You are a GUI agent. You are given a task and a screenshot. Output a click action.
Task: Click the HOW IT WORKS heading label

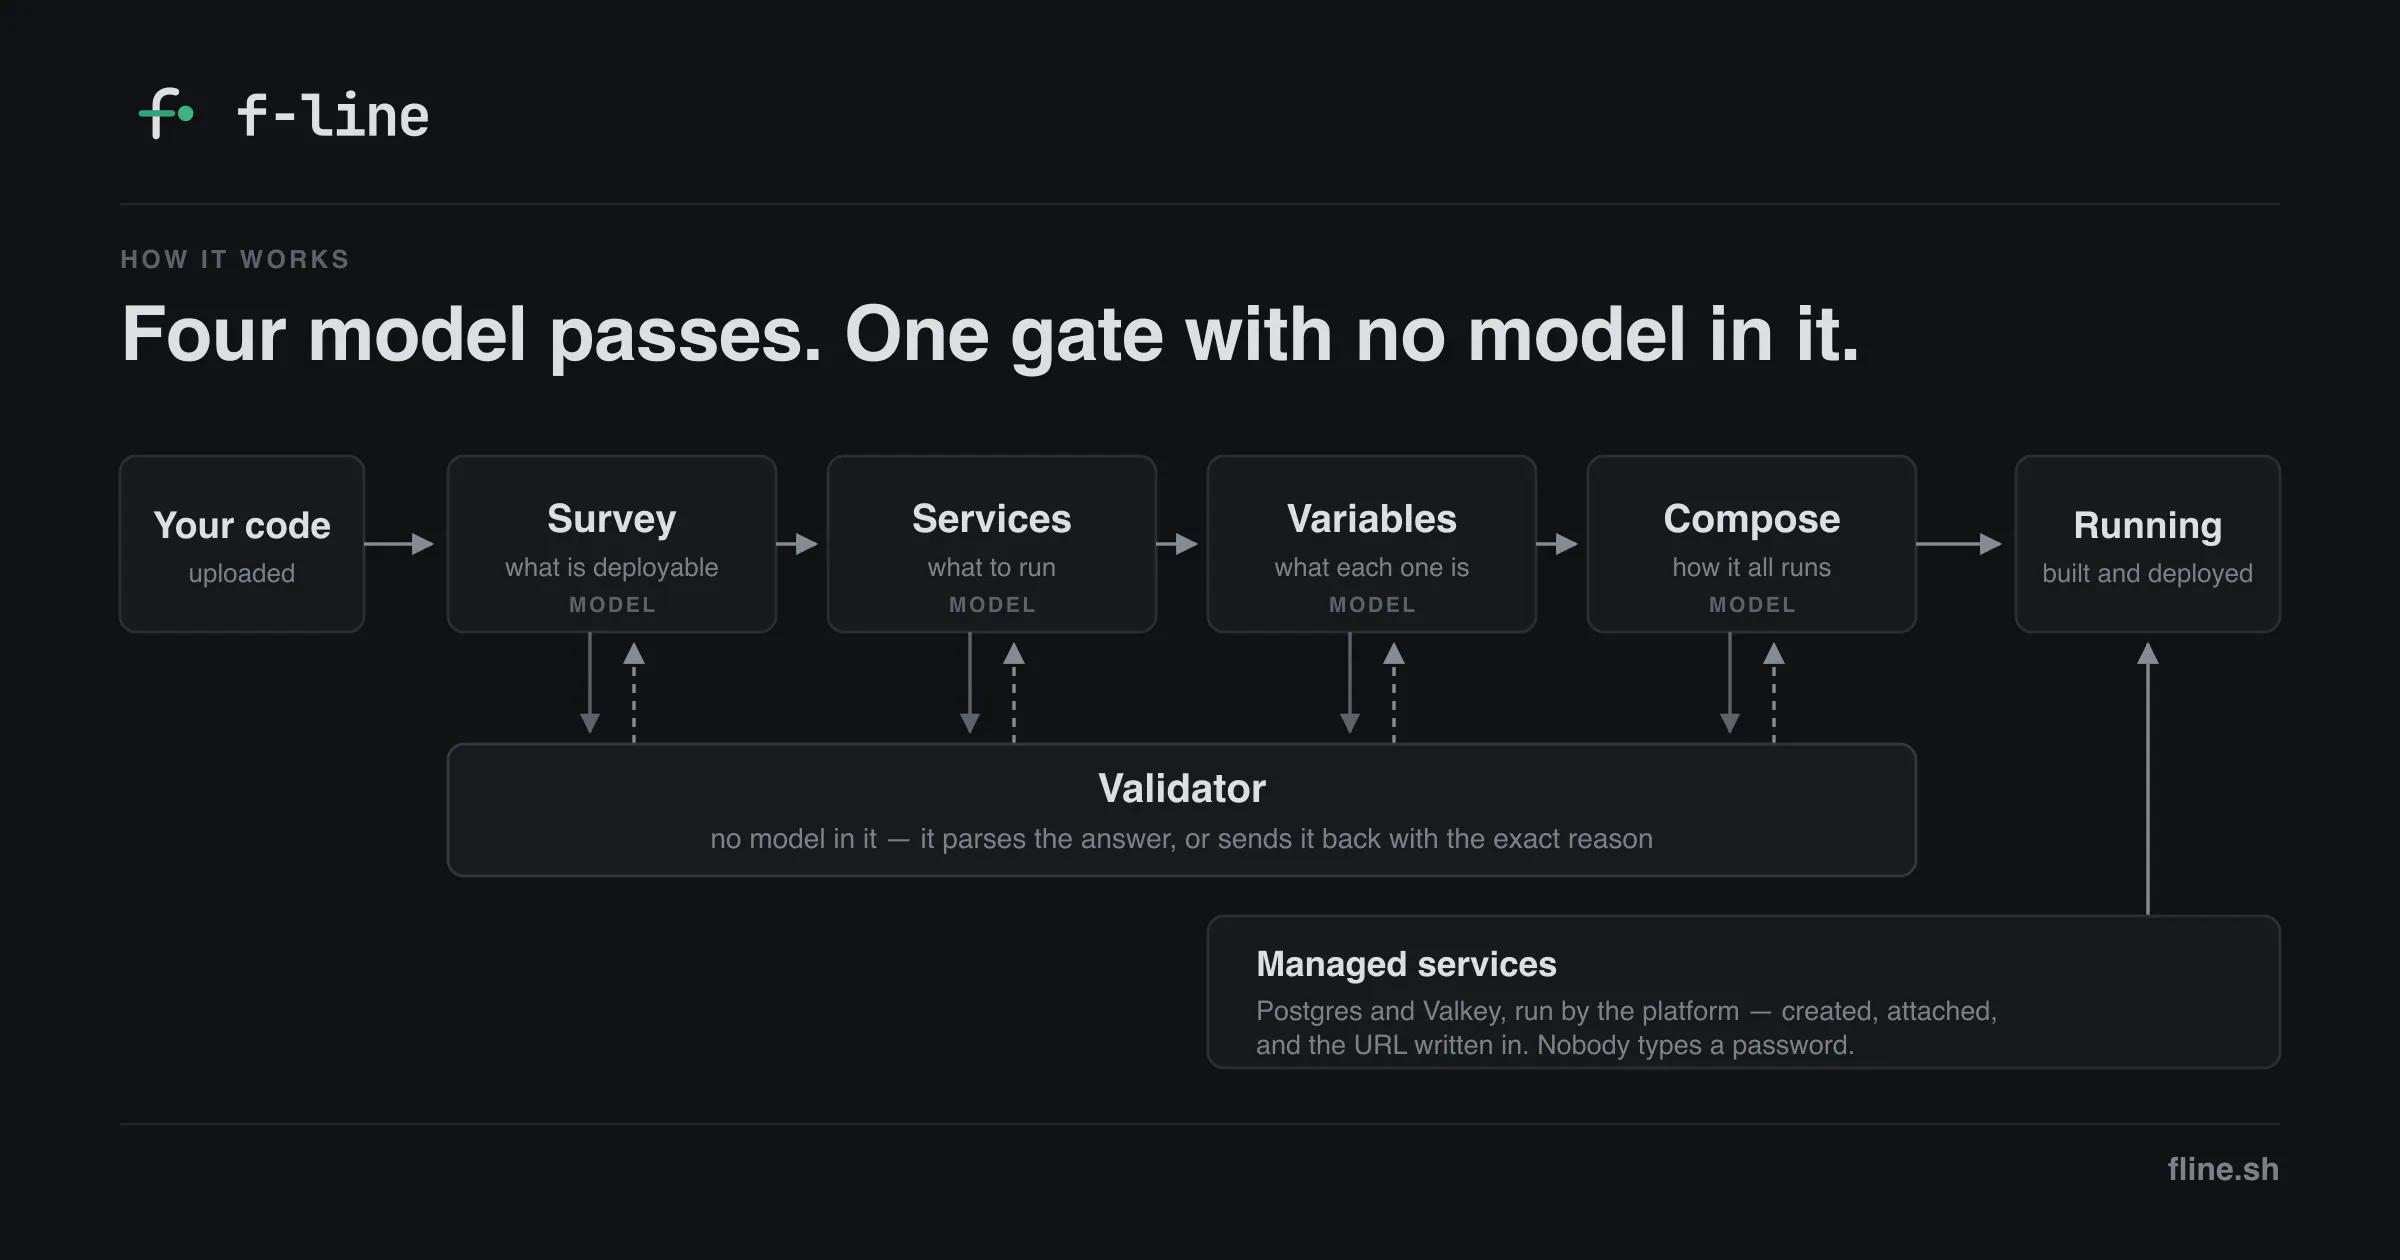[x=235, y=259]
